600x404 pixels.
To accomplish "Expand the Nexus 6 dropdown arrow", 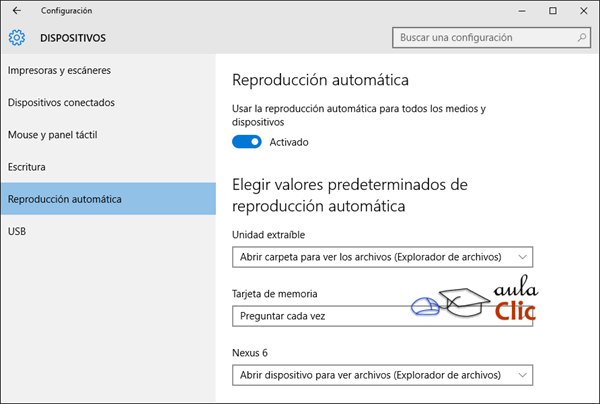I will 522,375.
